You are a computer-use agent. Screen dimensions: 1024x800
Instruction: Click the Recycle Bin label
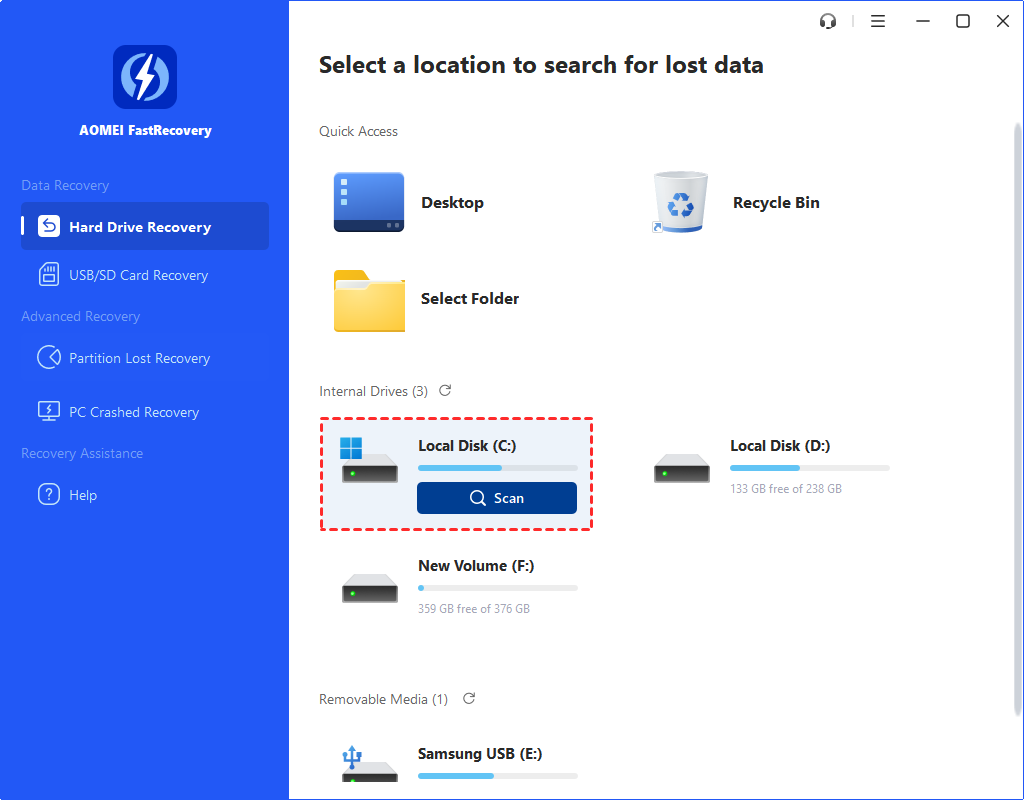point(776,202)
